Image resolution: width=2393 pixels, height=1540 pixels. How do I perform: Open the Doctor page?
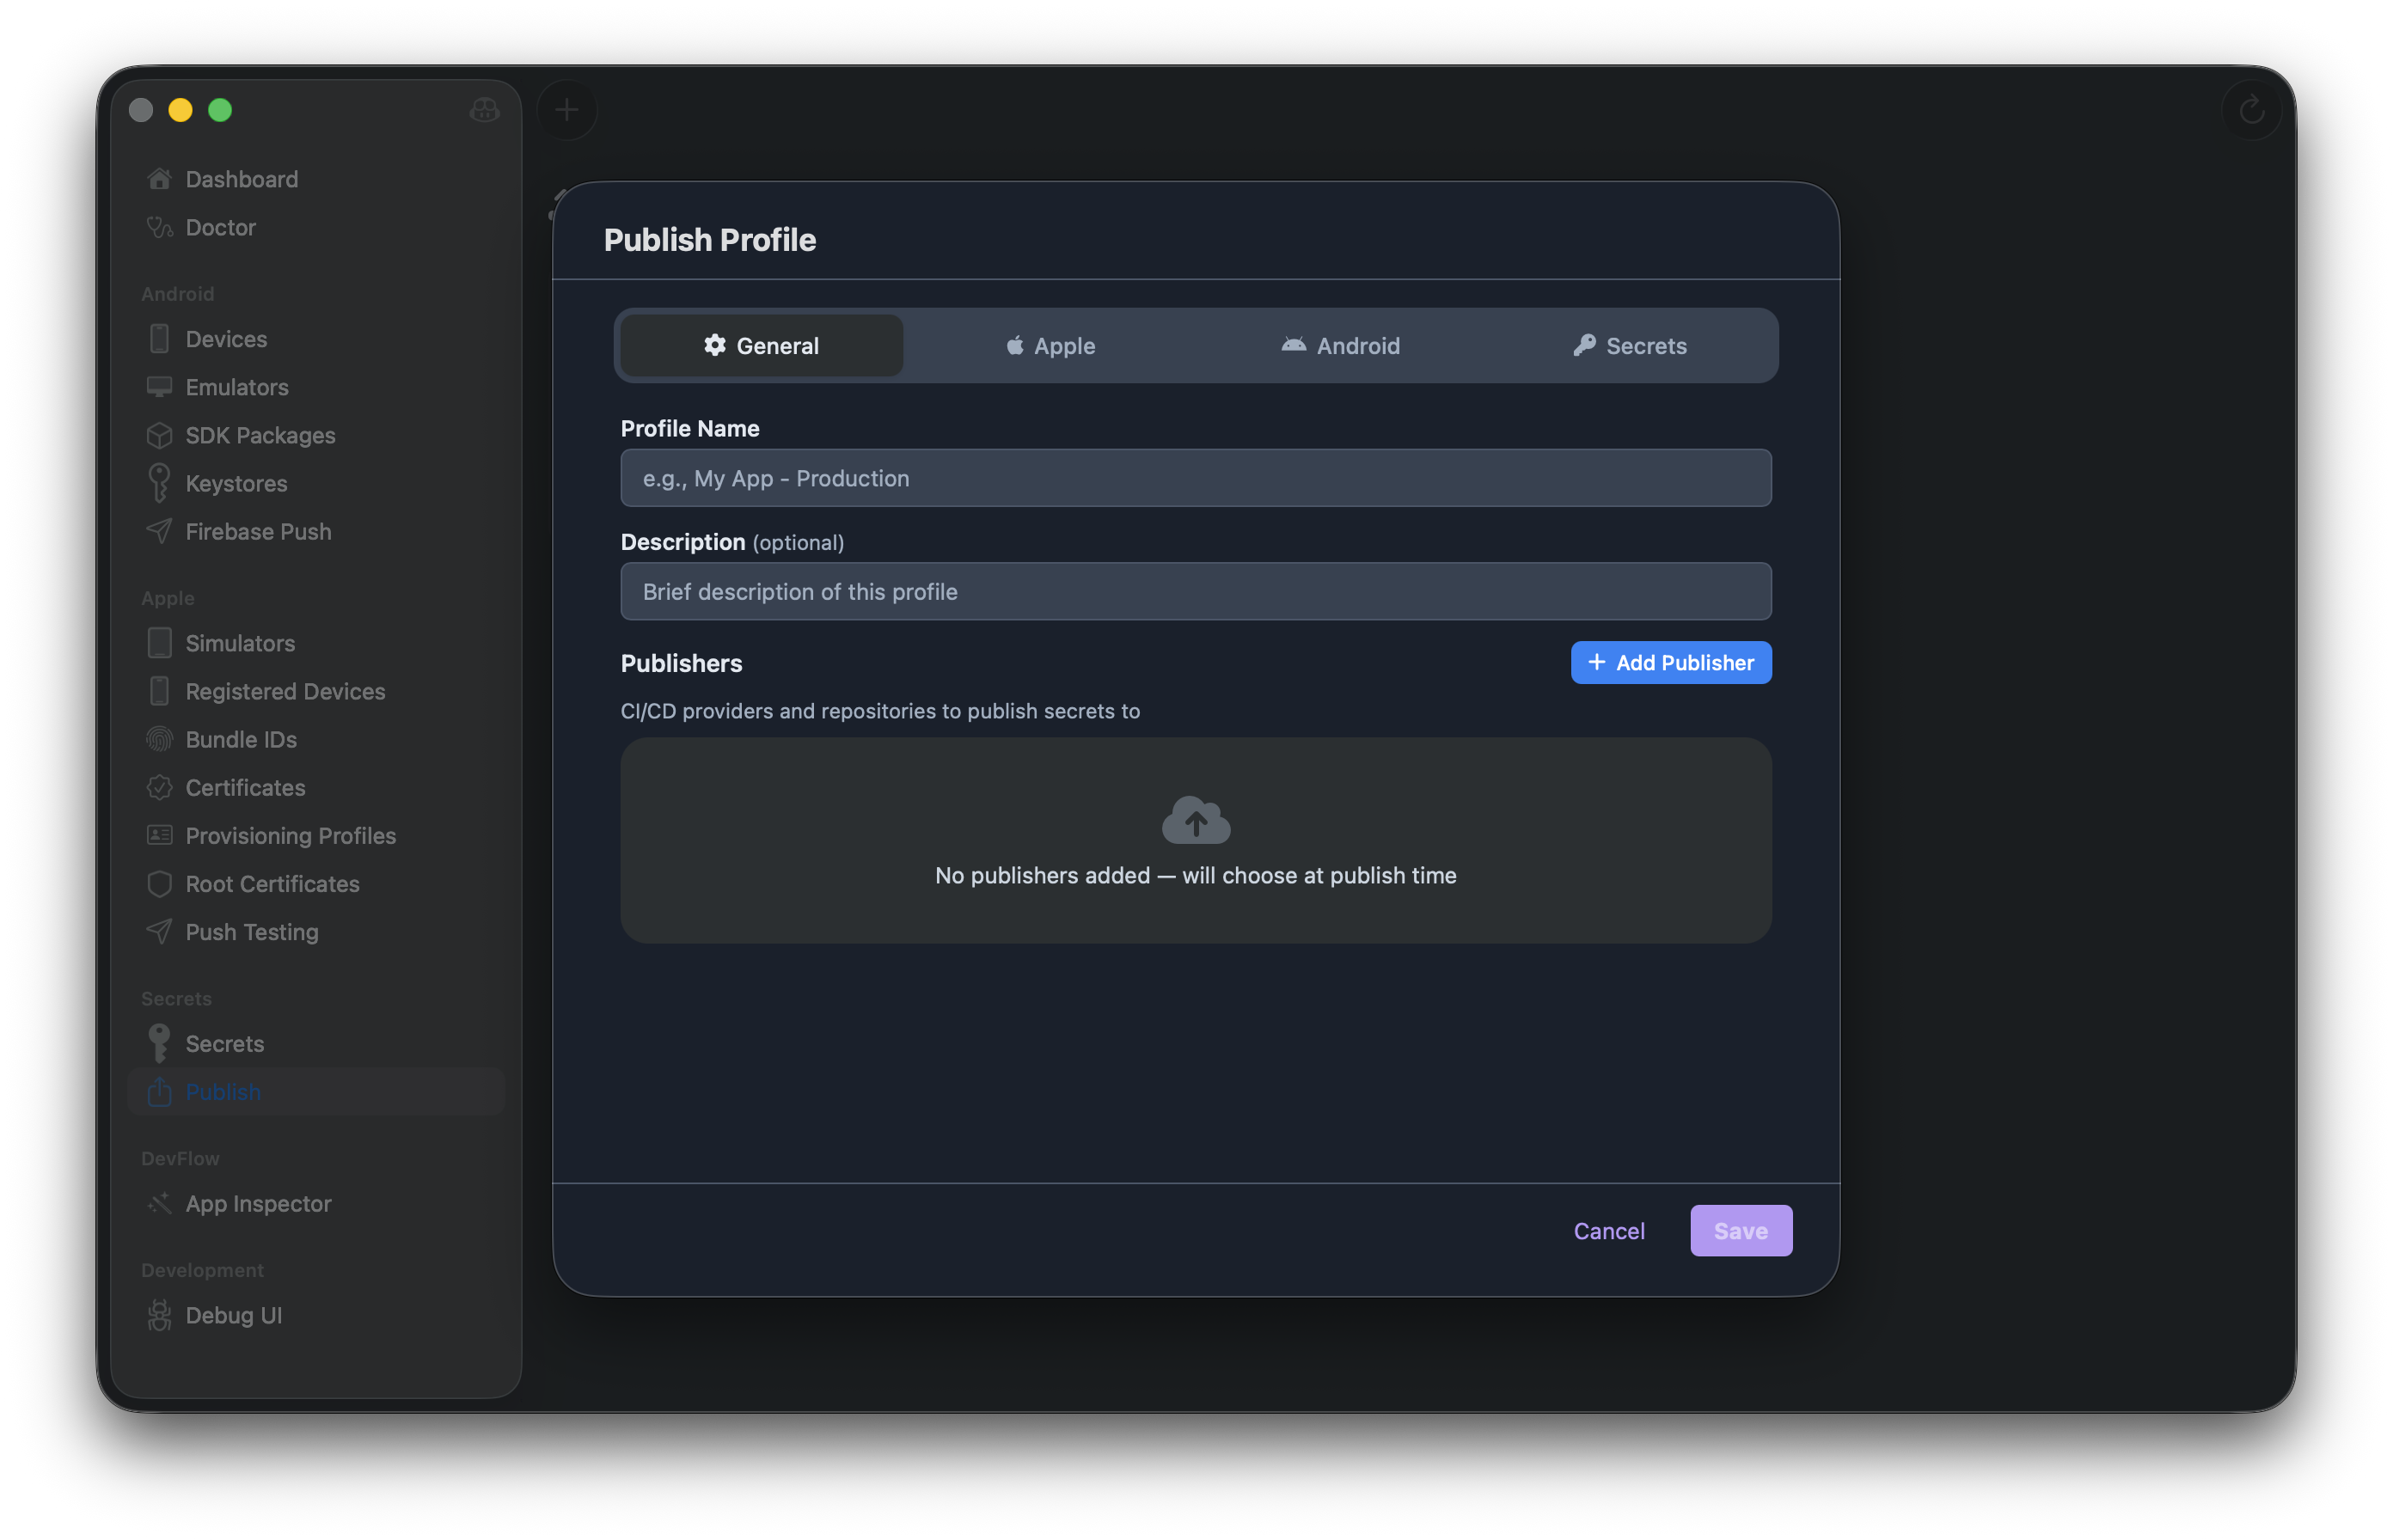click(316, 227)
